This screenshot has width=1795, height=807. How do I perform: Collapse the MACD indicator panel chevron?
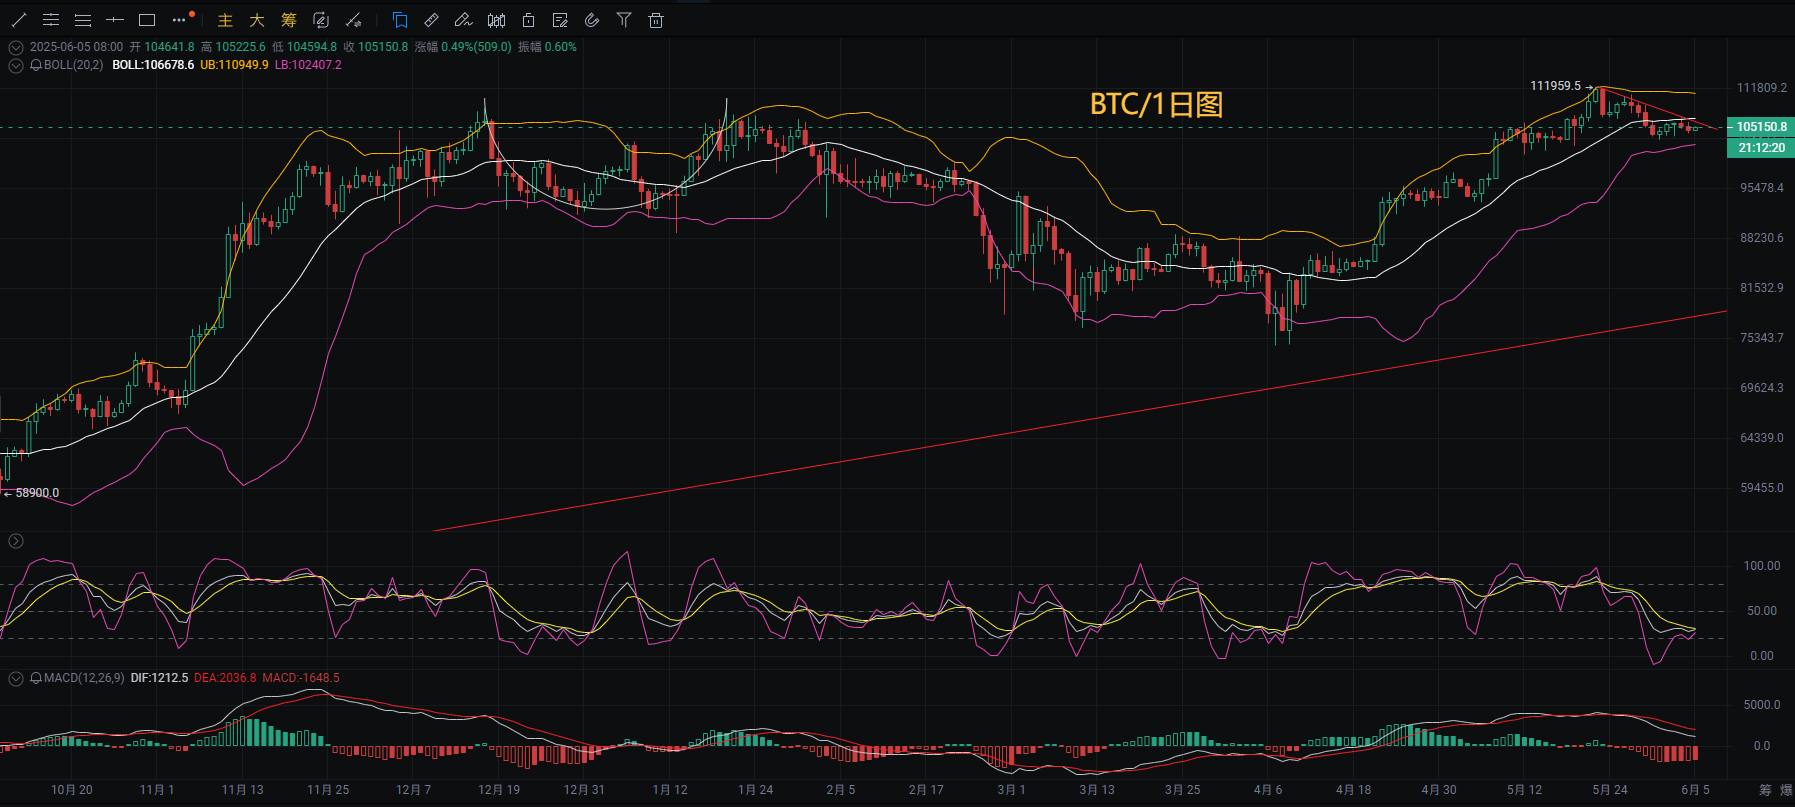click(x=16, y=678)
